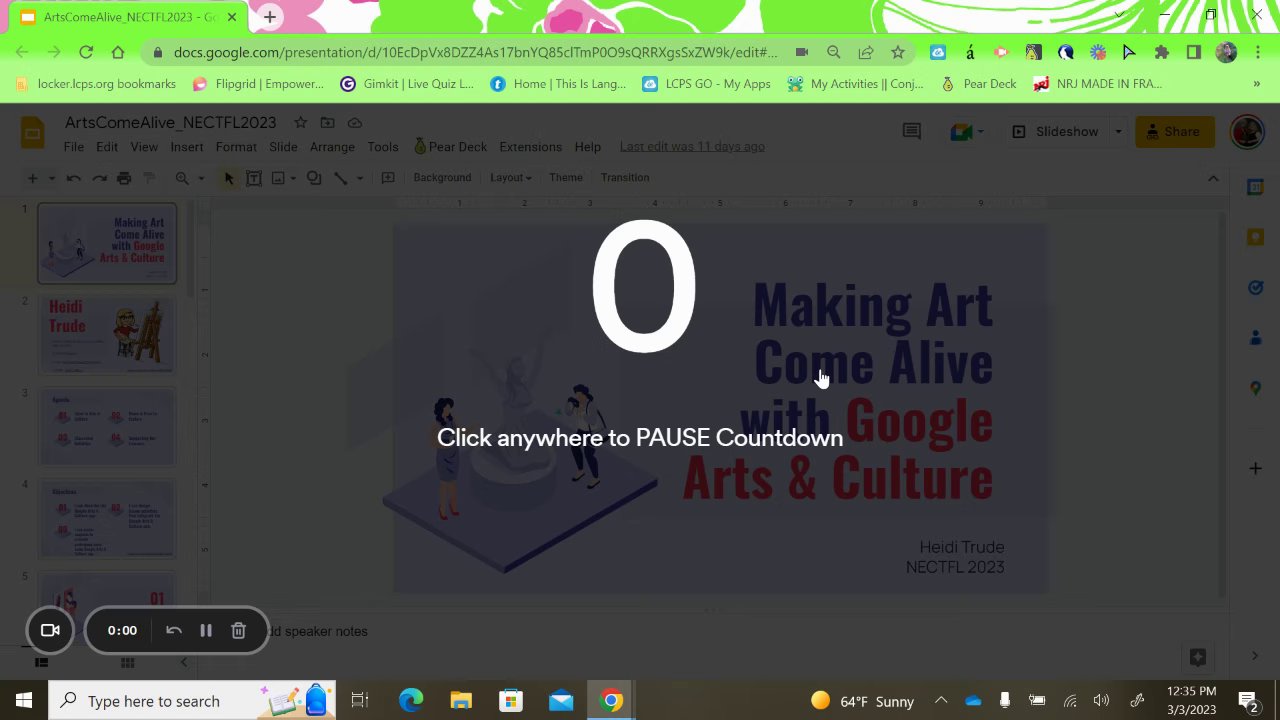Restart the recording with the undo arrow
Viewport: 1280px width, 720px height.
[173, 631]
